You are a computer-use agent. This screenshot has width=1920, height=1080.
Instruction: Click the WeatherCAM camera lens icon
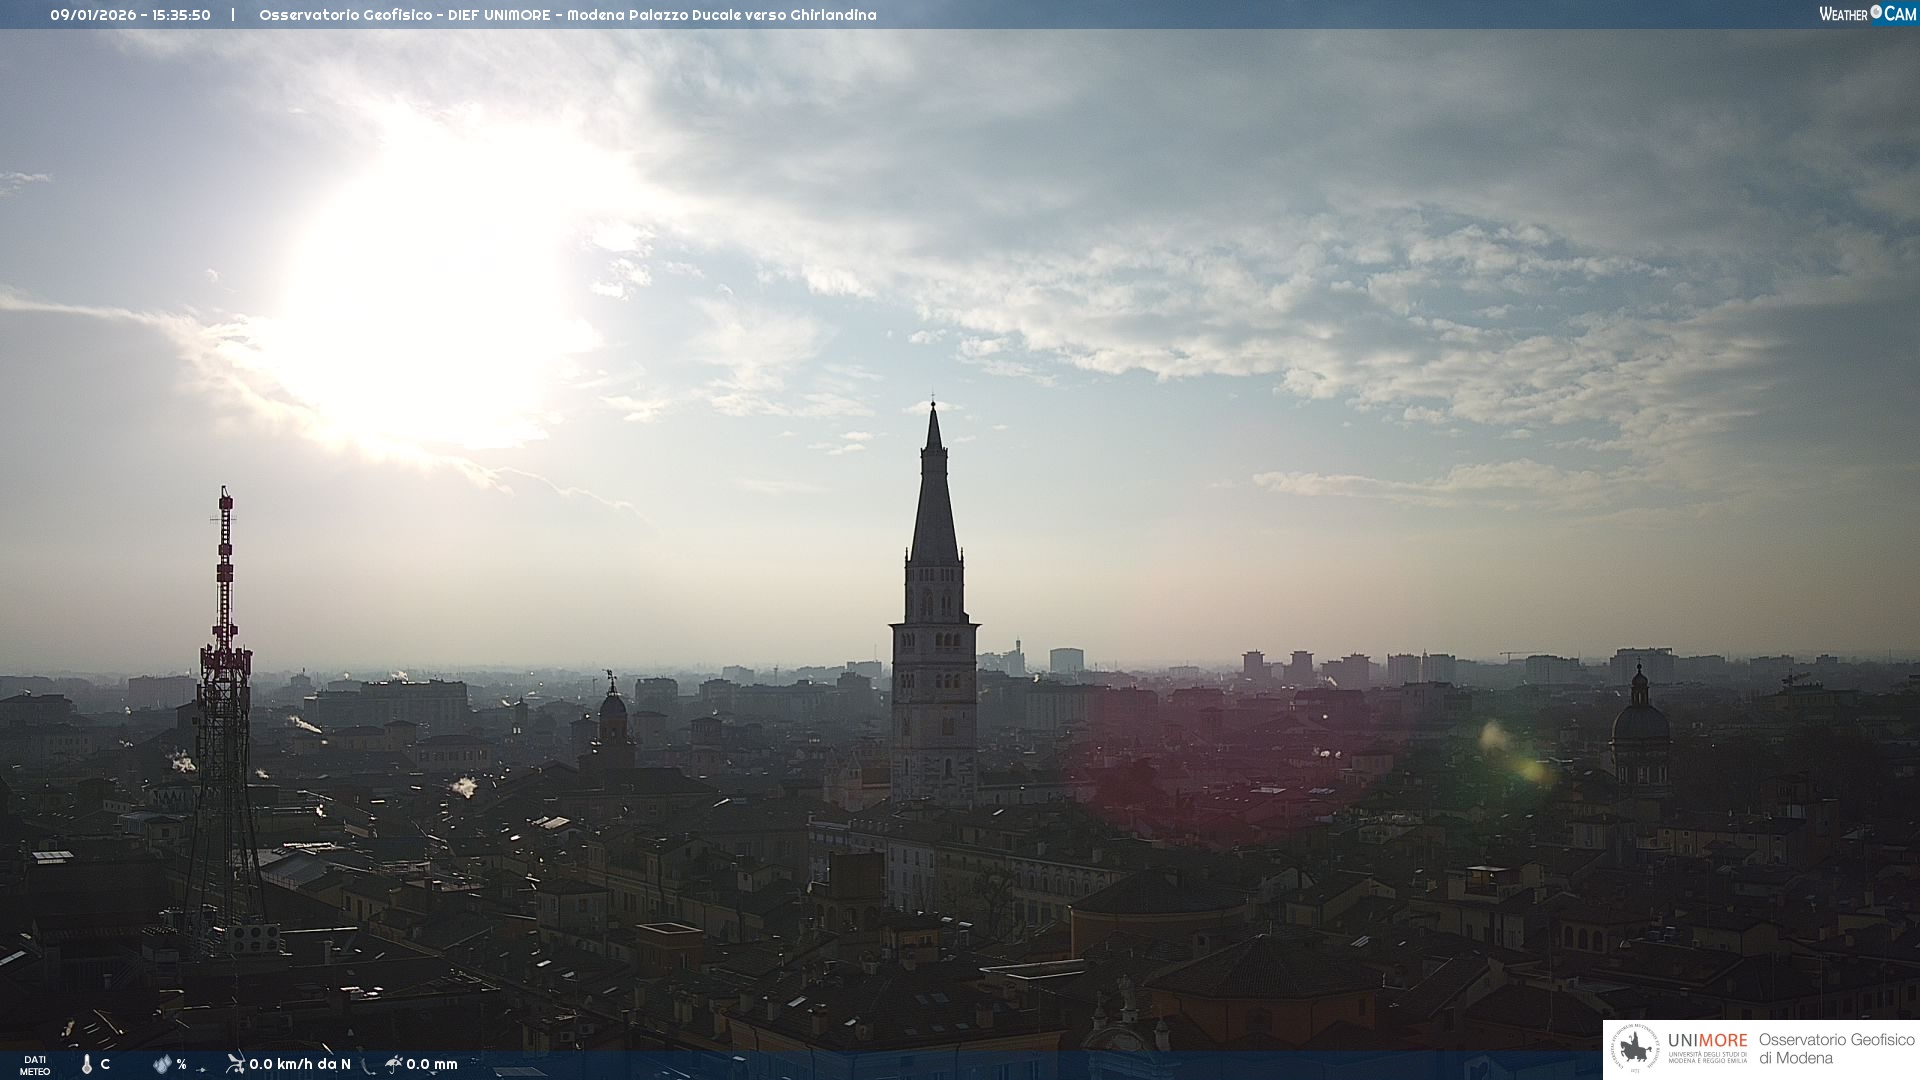coord(1876,12)
